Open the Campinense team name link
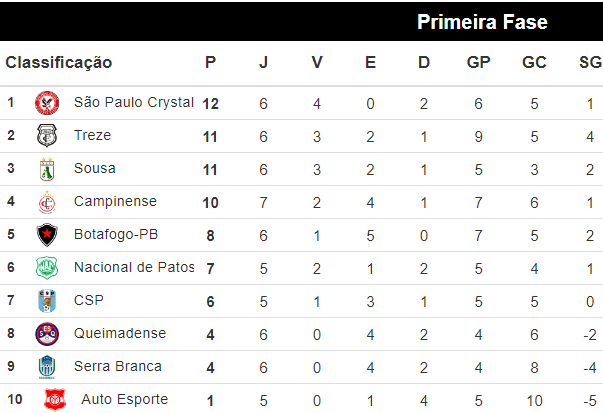Viewport: 603px width, 413px height. click(115, 201)
